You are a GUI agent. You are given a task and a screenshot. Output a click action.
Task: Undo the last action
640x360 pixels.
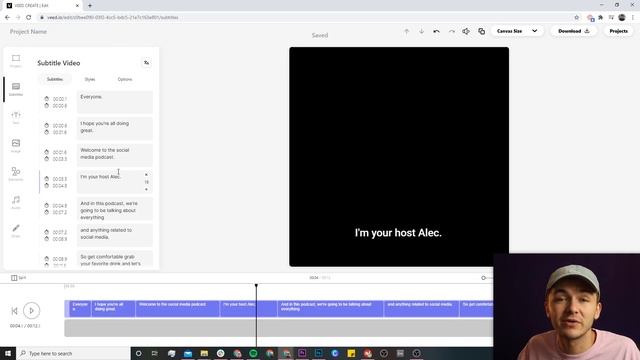click(436, 31)
